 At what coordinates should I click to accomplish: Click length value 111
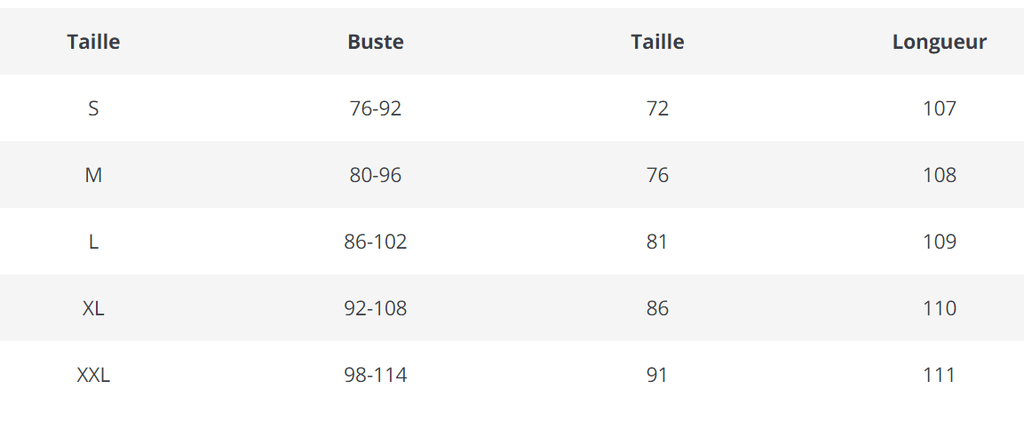[940, 375]
